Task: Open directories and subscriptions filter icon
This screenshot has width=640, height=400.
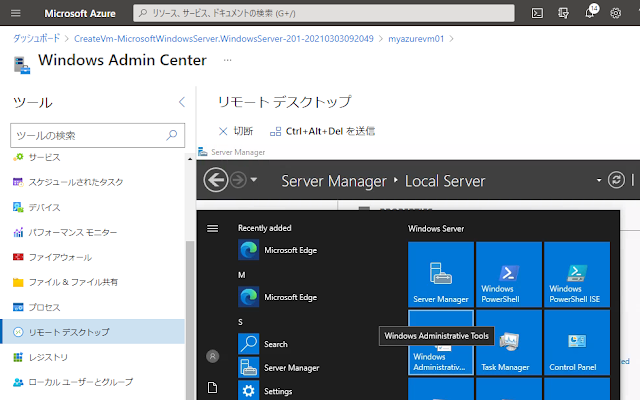Action: point(563,13)
